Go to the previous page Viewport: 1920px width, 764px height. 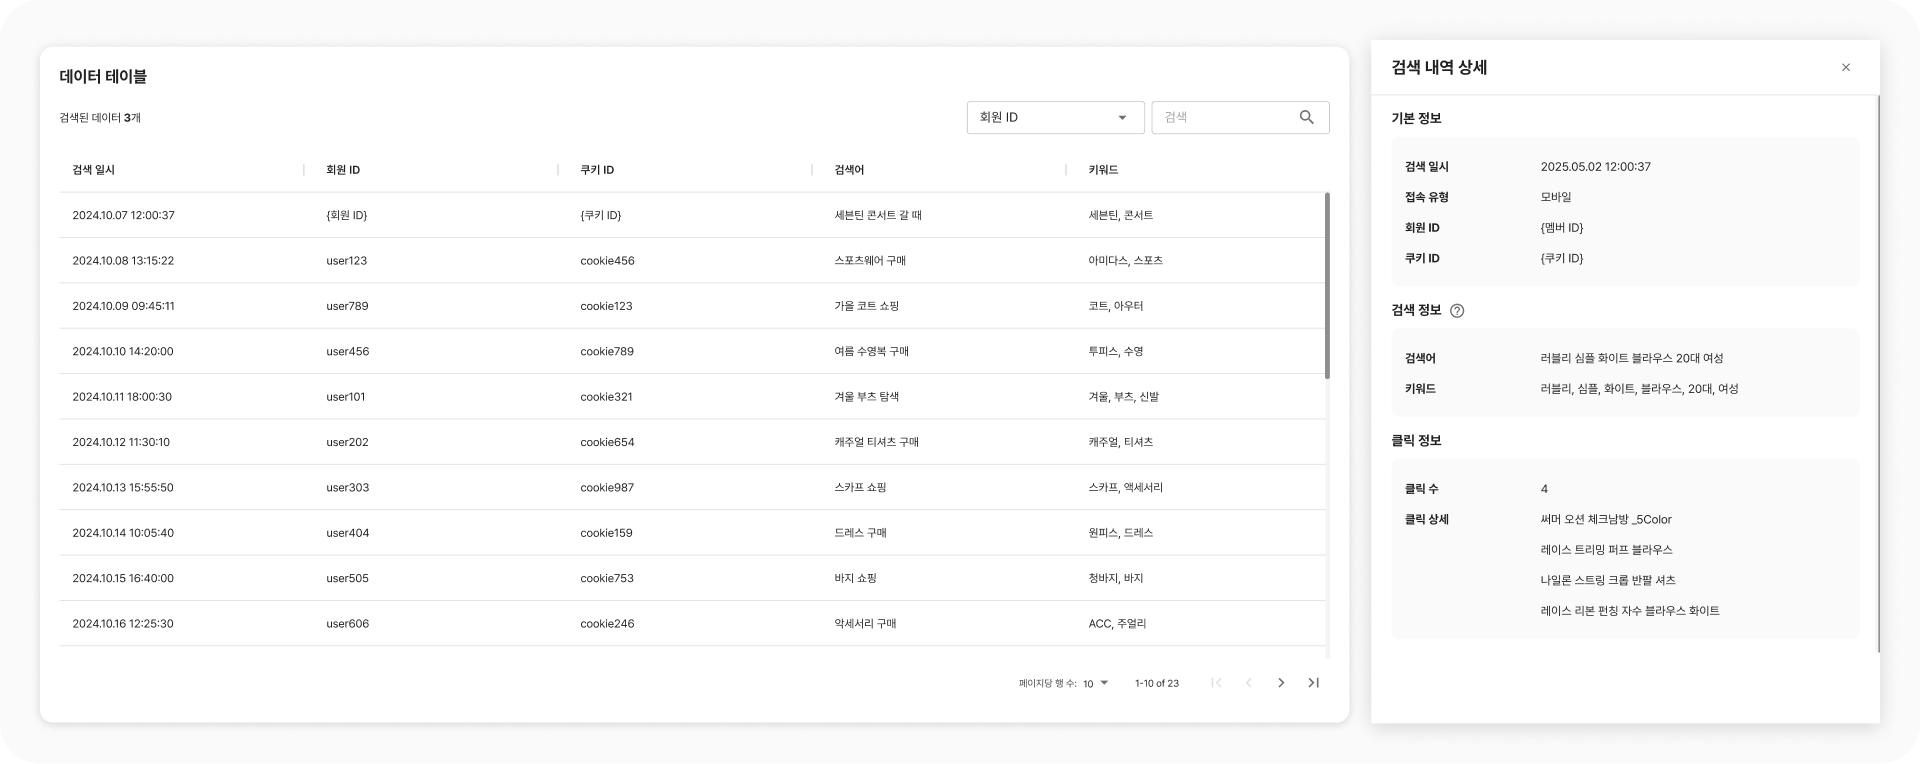(x=1248, y=683)
